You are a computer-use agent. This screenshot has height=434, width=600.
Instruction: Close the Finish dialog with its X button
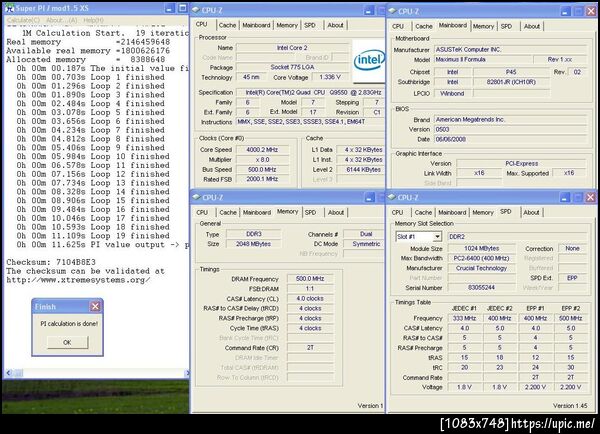pyautogui.click(x=95, y=306)
